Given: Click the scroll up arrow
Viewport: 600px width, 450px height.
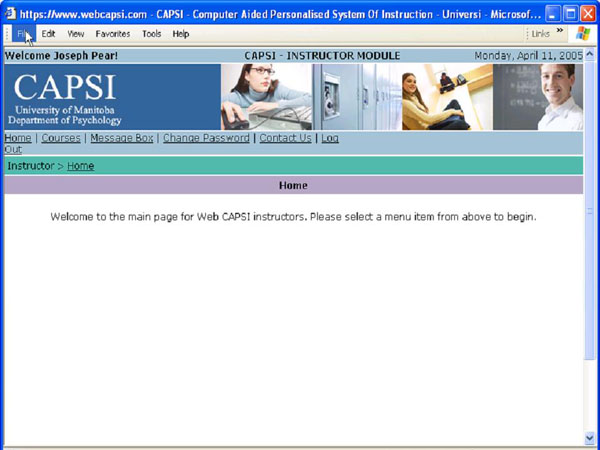Looking at the screenshot, I should point(590,55).
